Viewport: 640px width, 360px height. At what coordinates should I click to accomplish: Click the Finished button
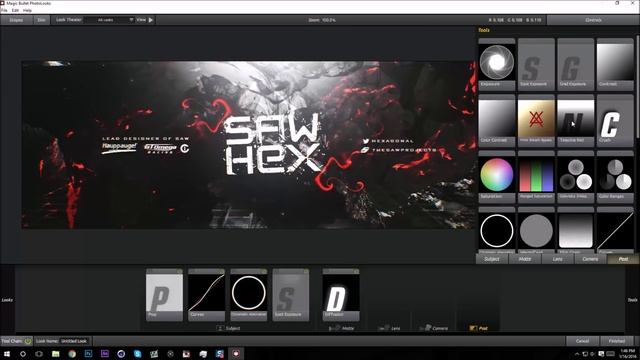[617, 341]
